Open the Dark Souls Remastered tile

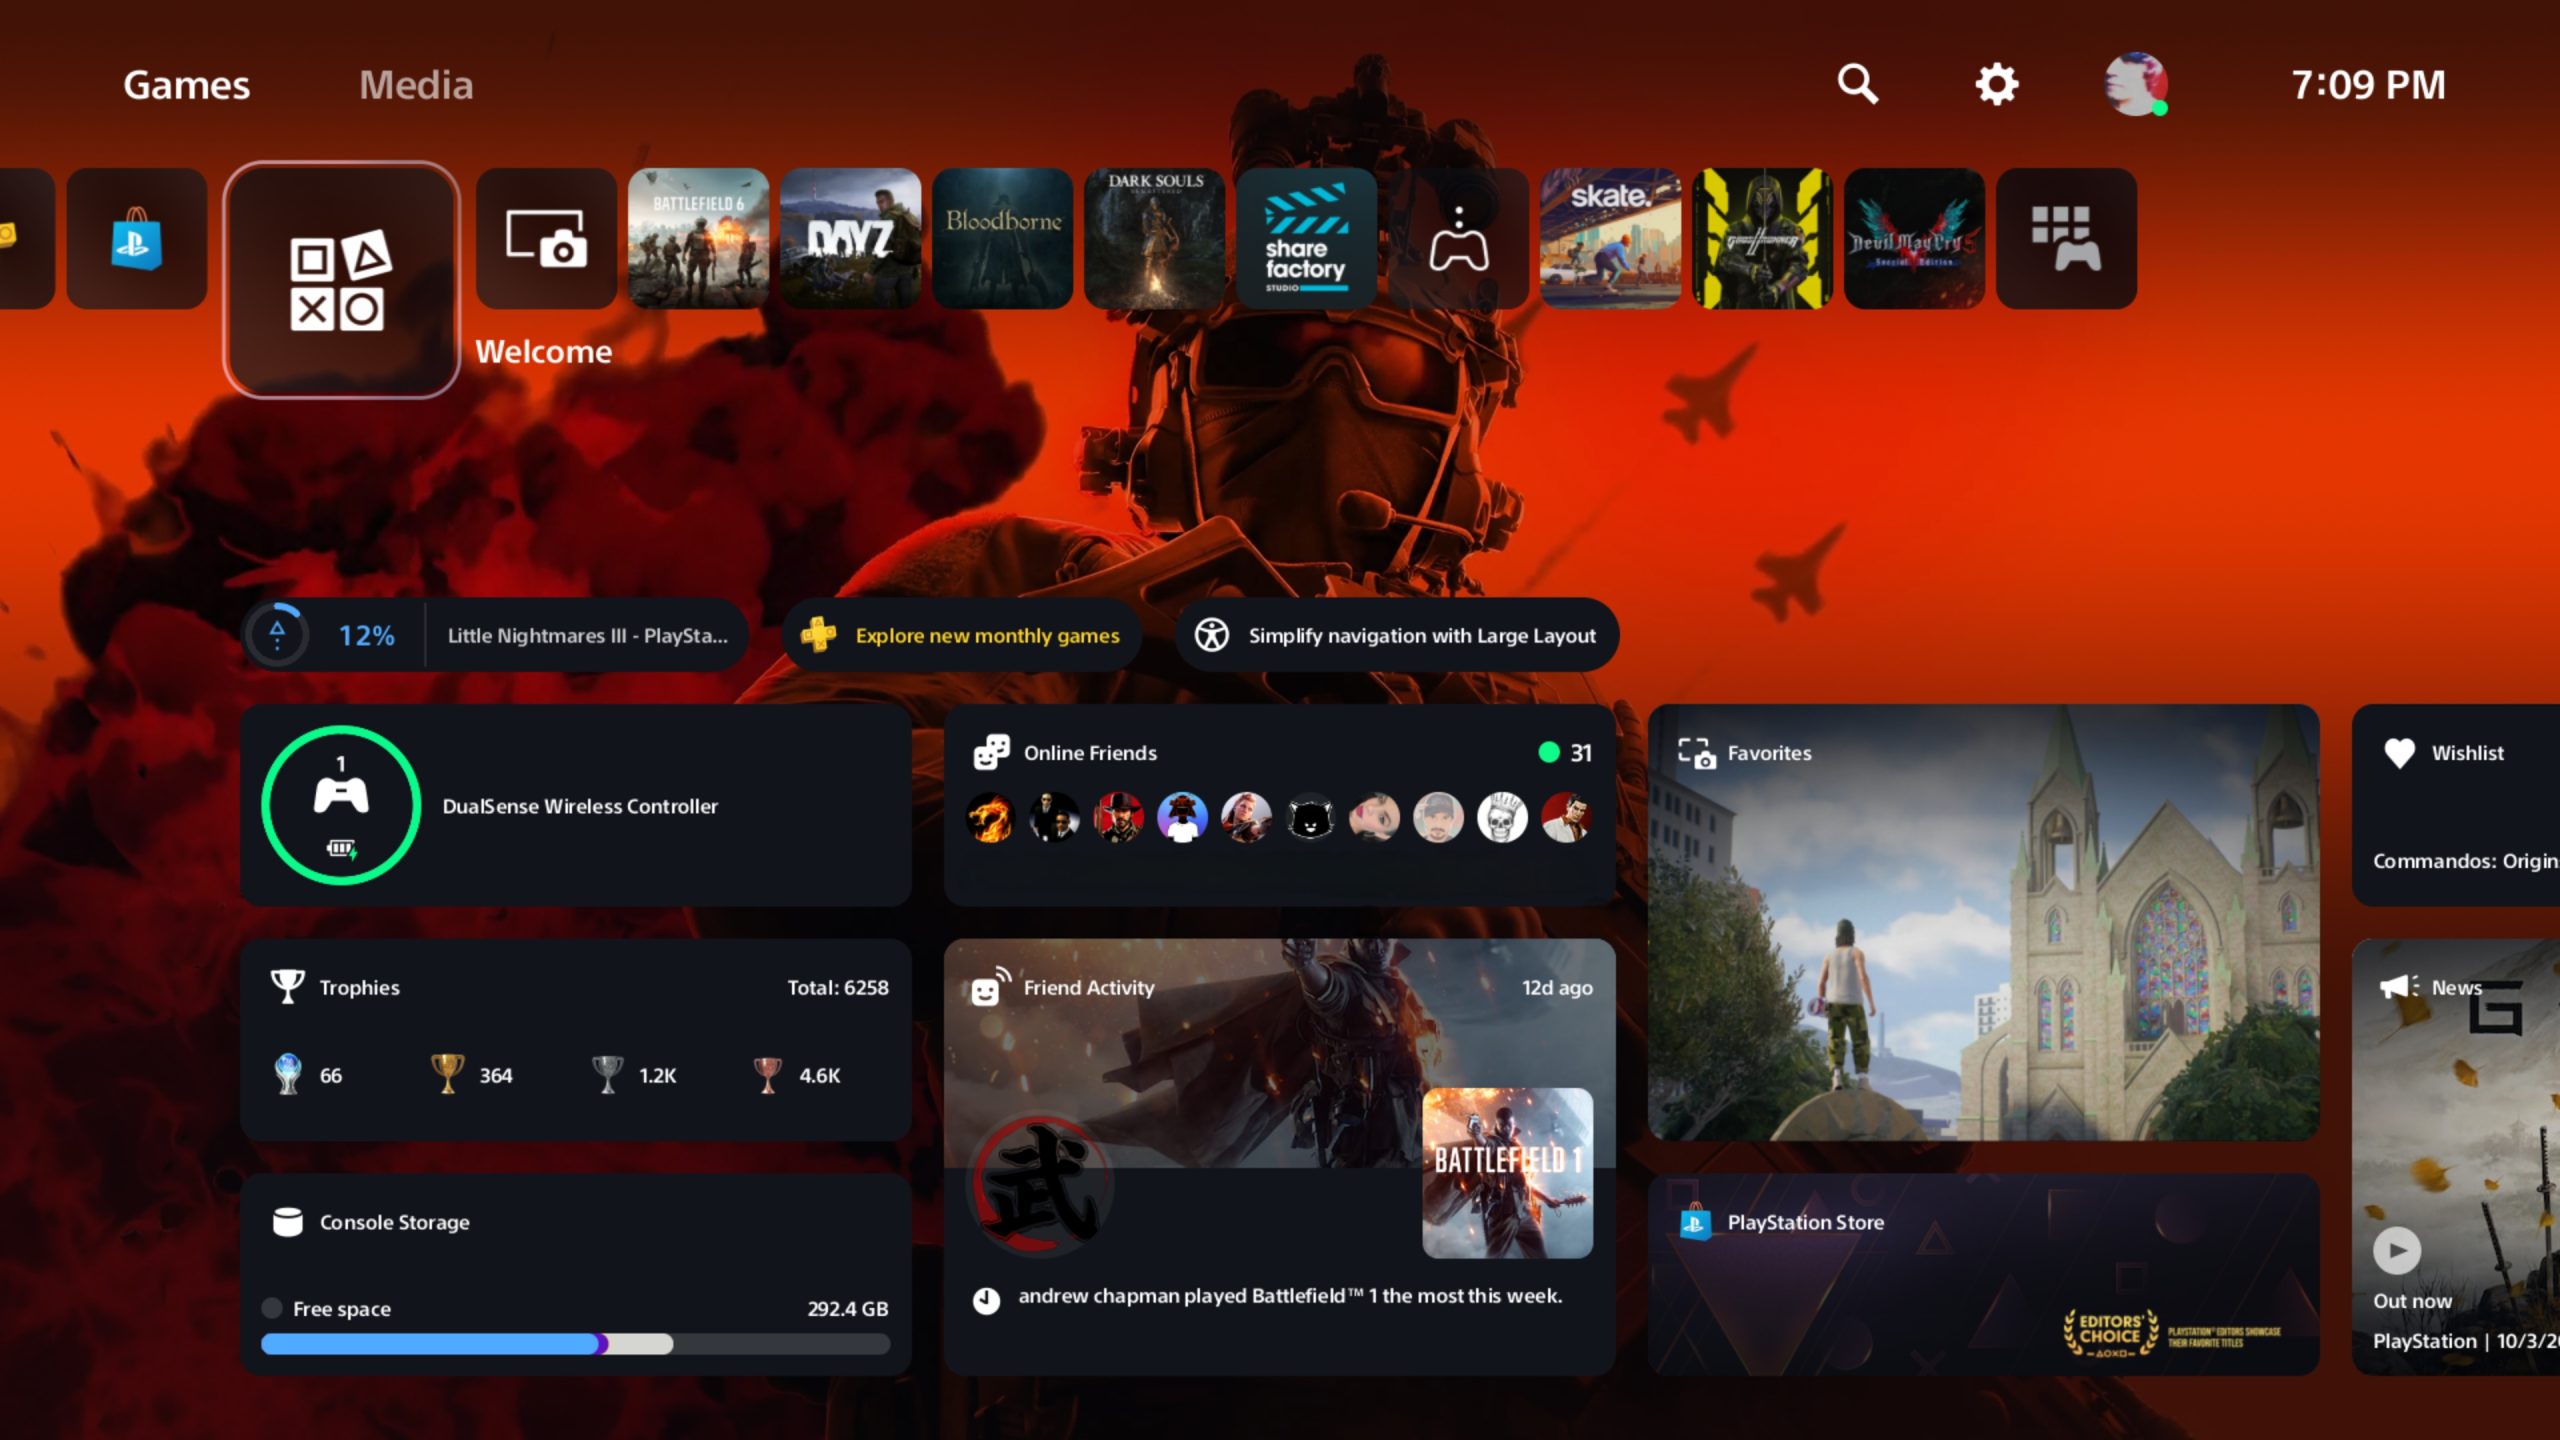(1155, 237)
